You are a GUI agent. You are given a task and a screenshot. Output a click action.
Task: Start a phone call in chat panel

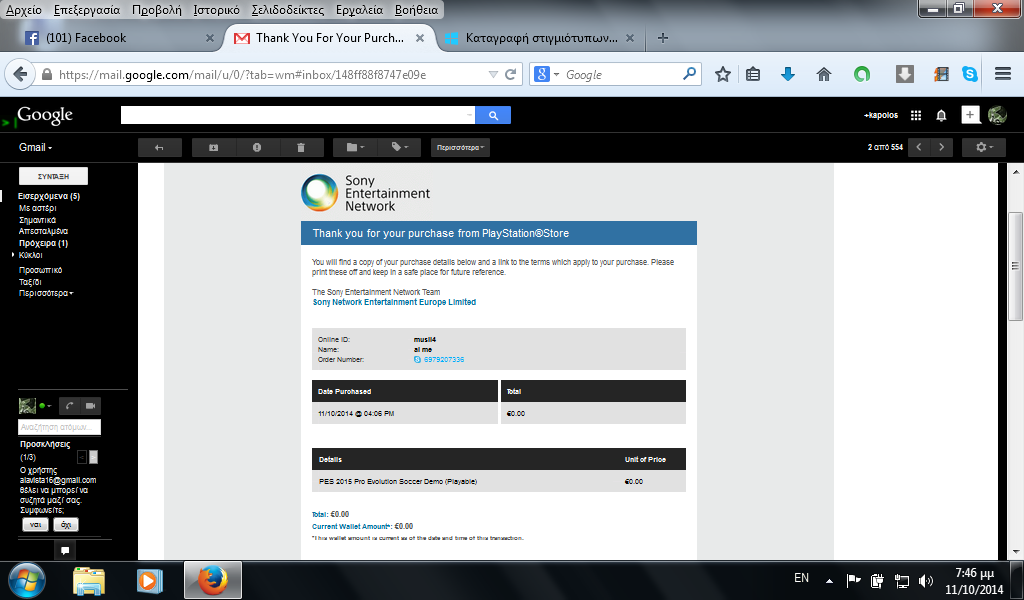(x=69, y=406)
